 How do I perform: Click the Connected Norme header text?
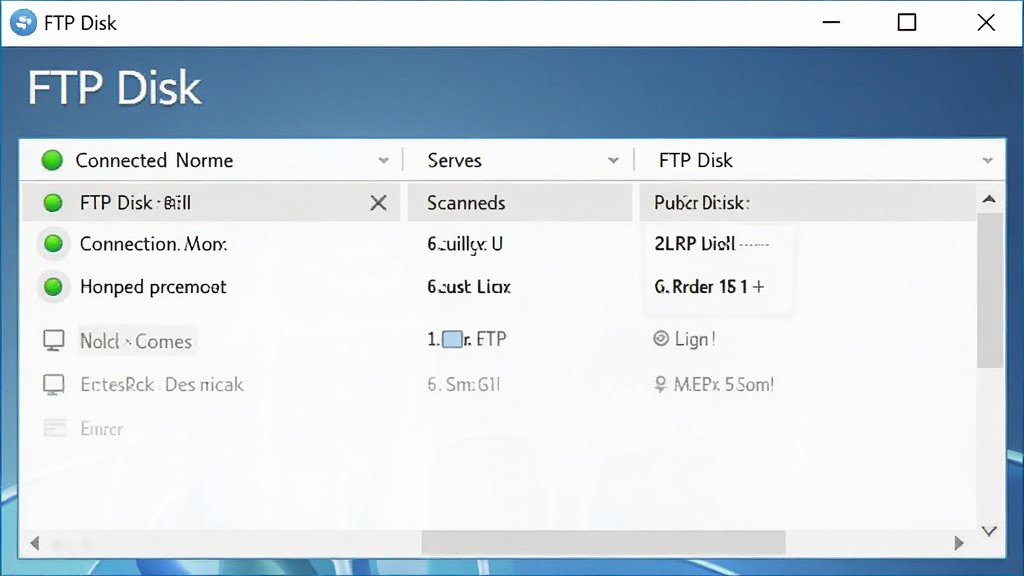(154, 161)
